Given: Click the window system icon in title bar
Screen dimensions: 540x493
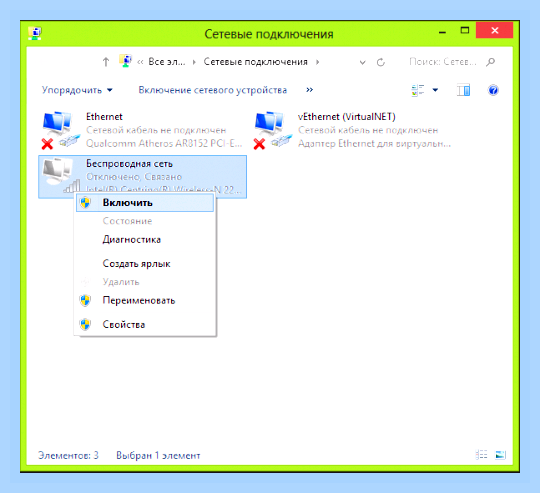Looking at the screenshot, I should click(x=35, y=33).
